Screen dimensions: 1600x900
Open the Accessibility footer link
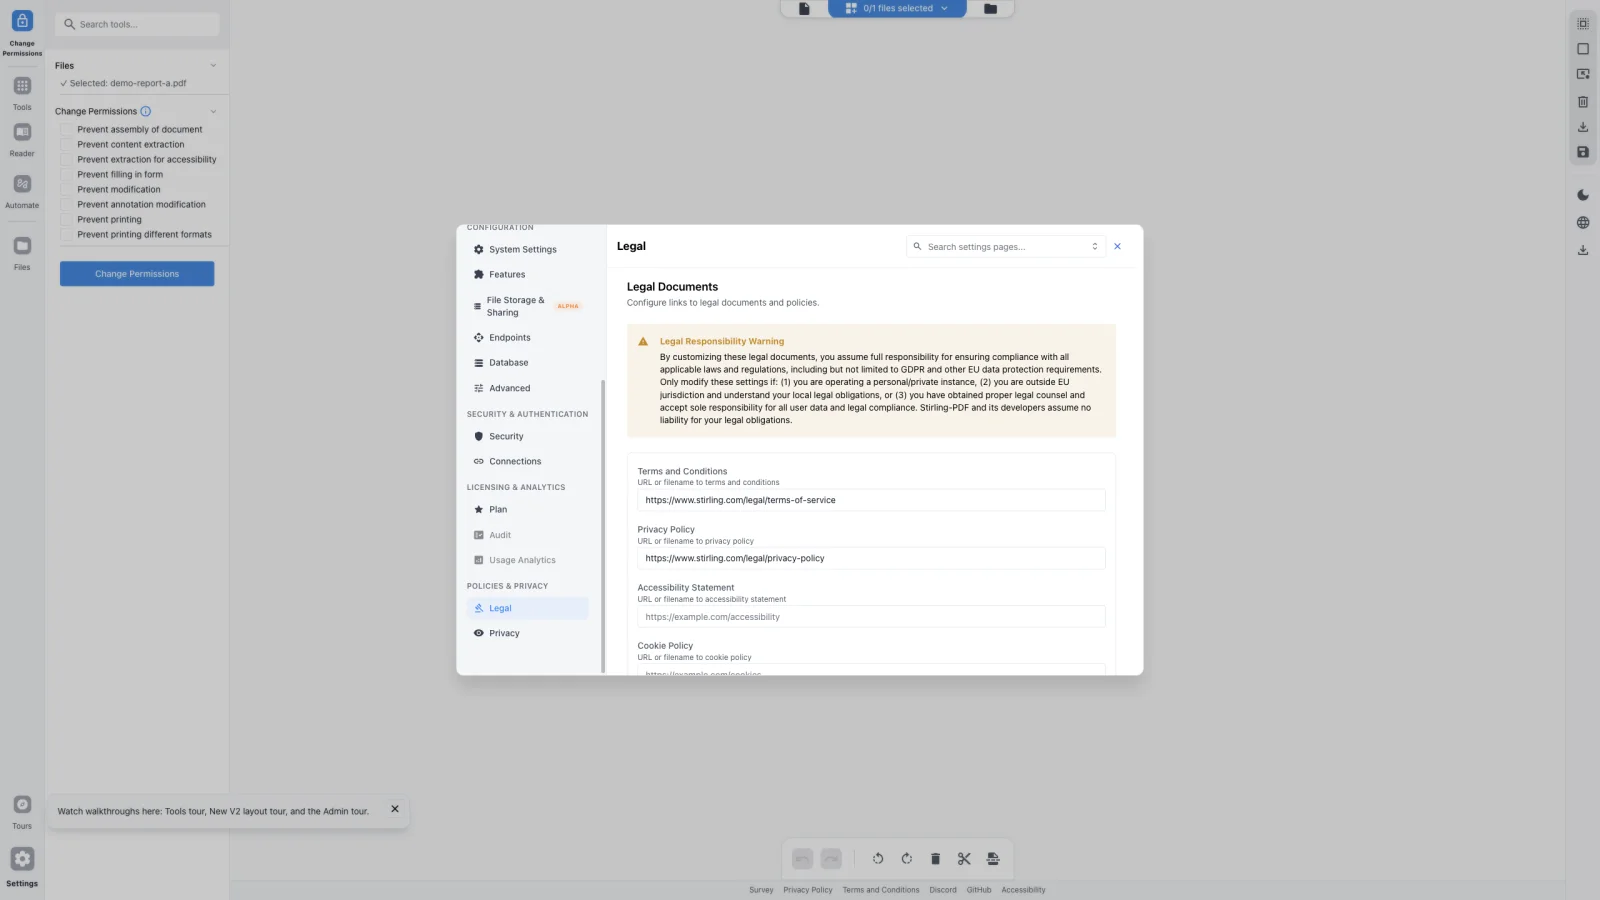(1023, 890)
